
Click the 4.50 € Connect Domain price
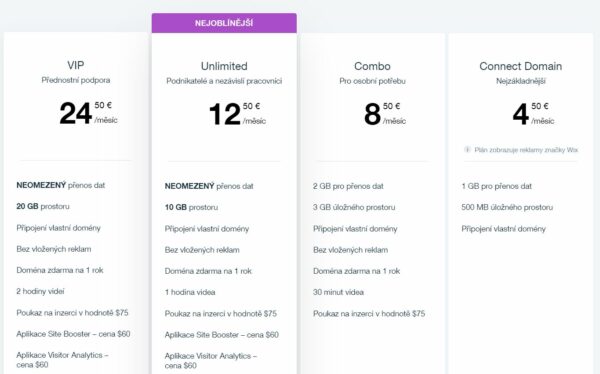coord(533,114)
